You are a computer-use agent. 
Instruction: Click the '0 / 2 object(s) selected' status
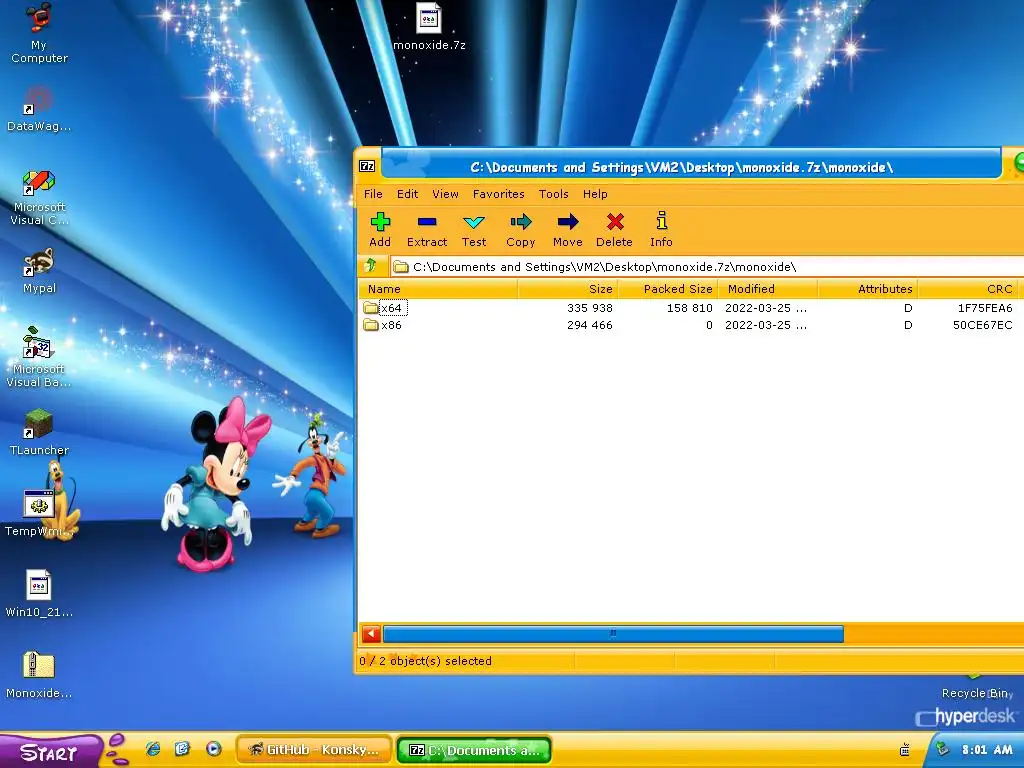425,661
